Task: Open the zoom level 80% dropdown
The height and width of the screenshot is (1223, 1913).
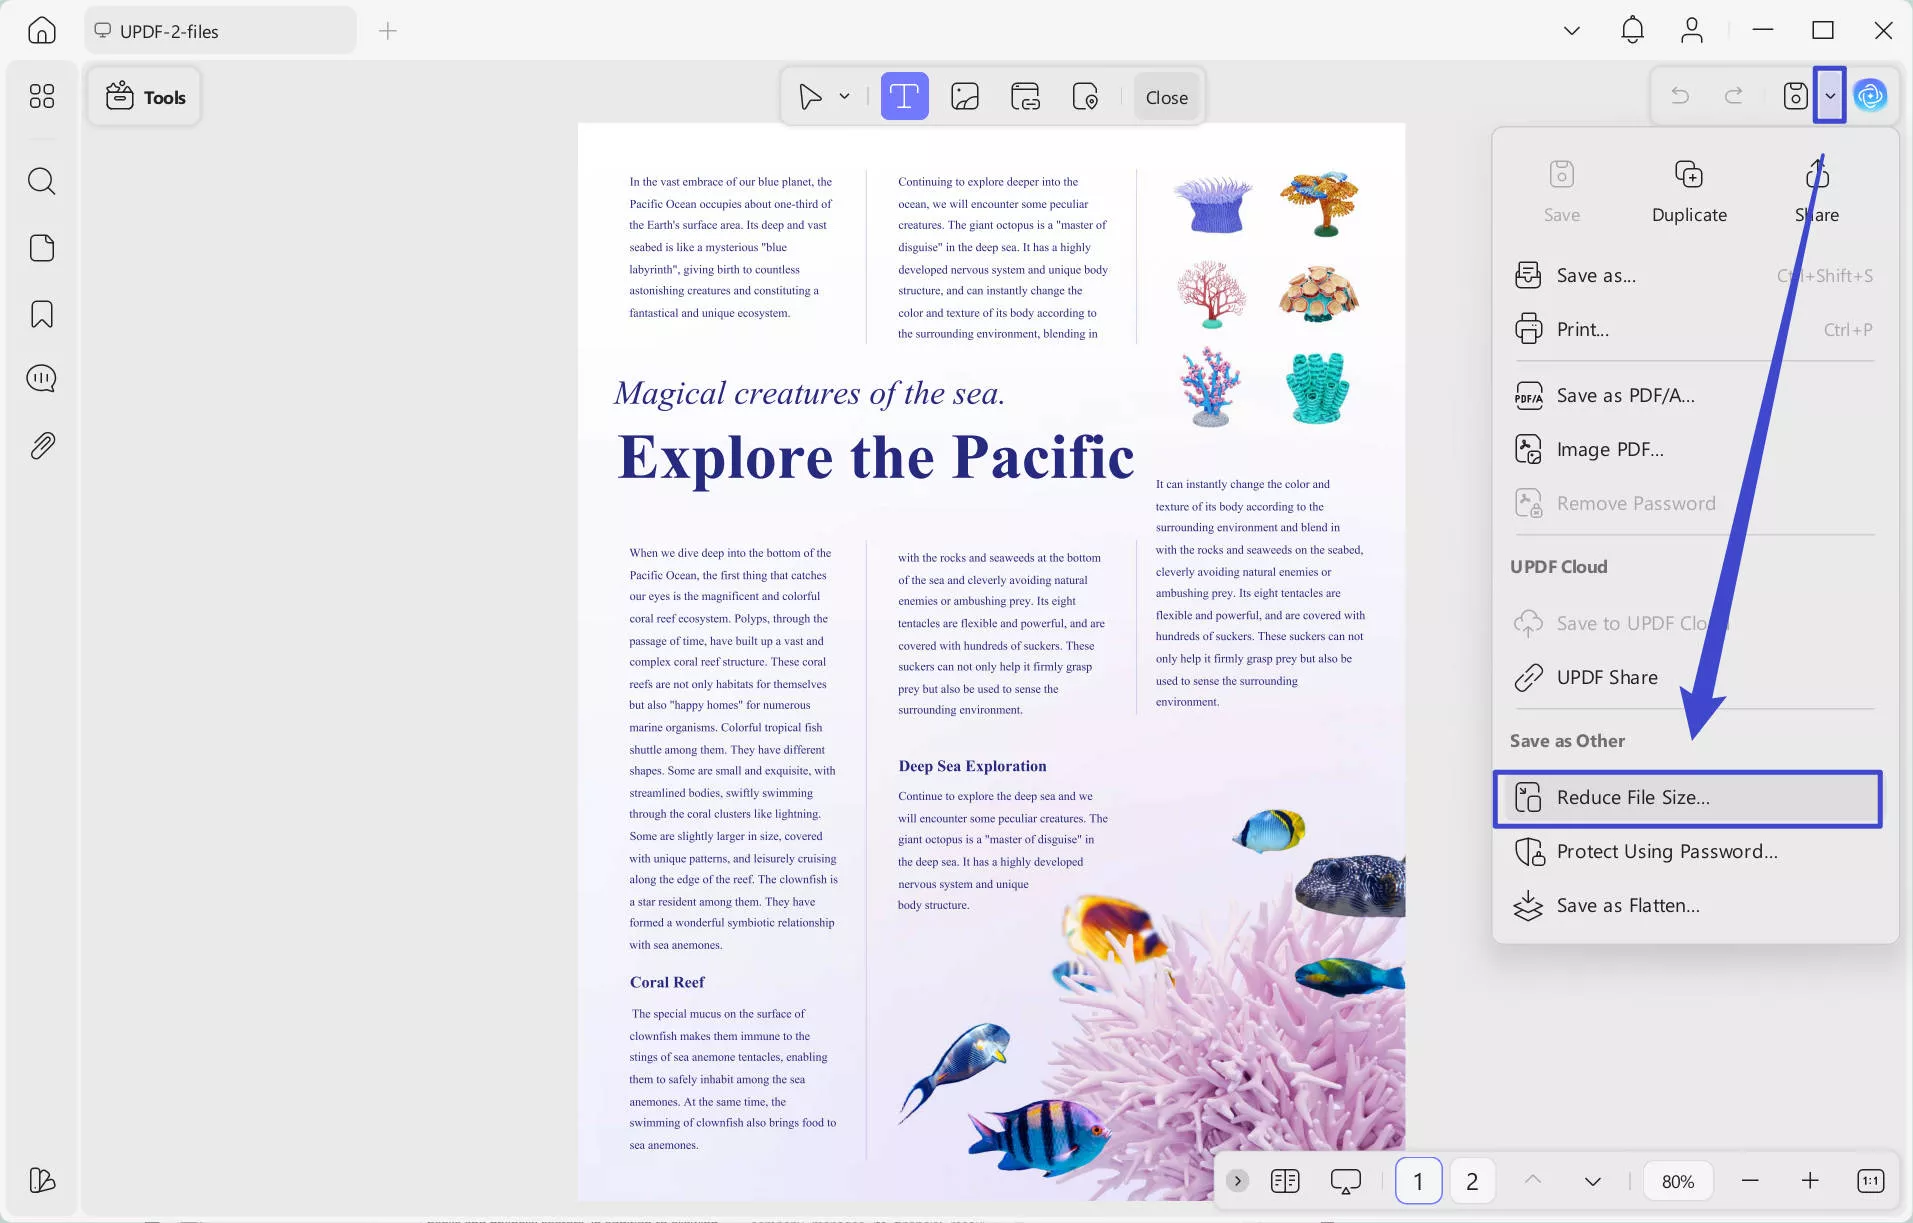Action: point(1677,1181)
